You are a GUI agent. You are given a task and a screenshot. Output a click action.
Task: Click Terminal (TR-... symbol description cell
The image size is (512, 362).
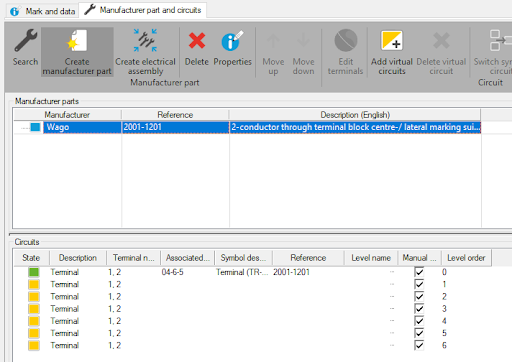click(242, 272)
